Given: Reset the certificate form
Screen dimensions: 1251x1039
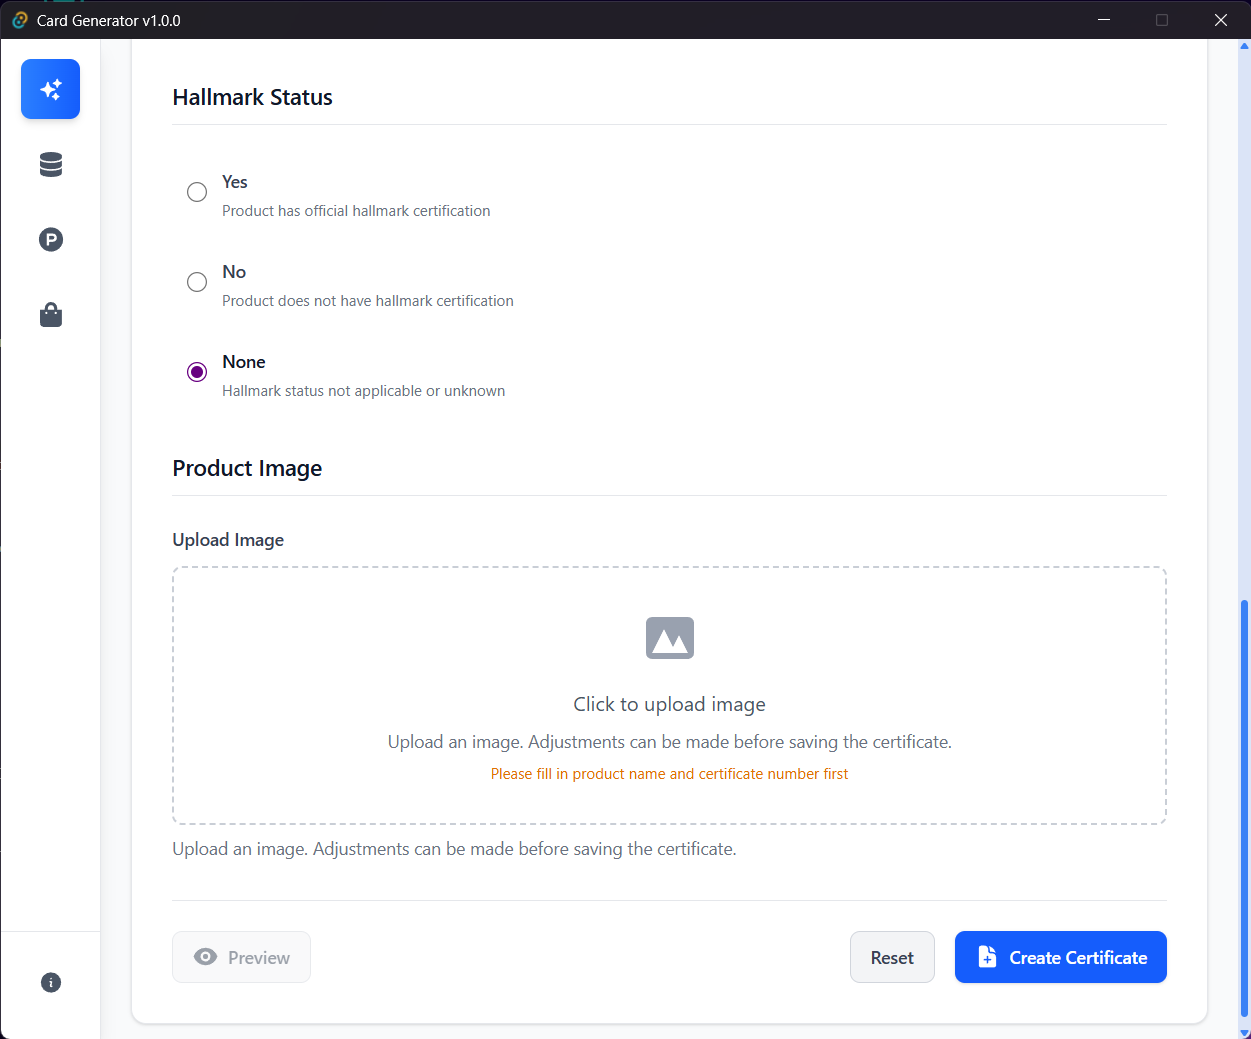Looking at the screenshot, I should [891, 956].
